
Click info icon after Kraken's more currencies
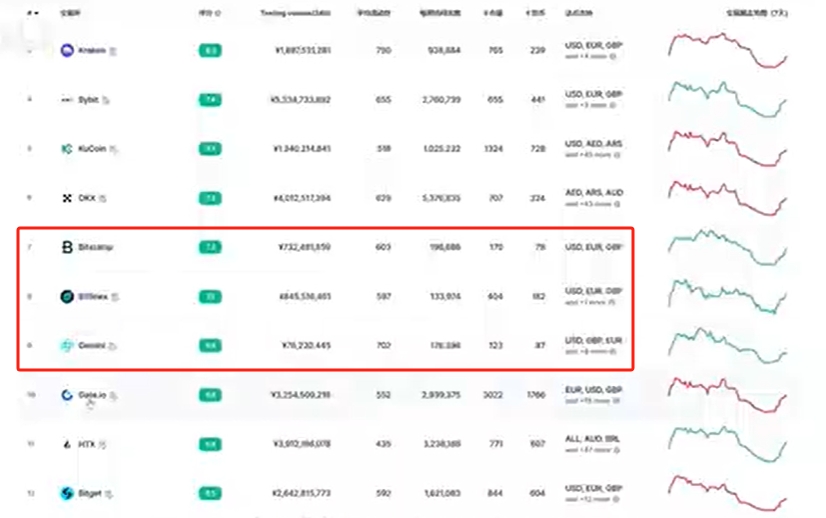613,56
